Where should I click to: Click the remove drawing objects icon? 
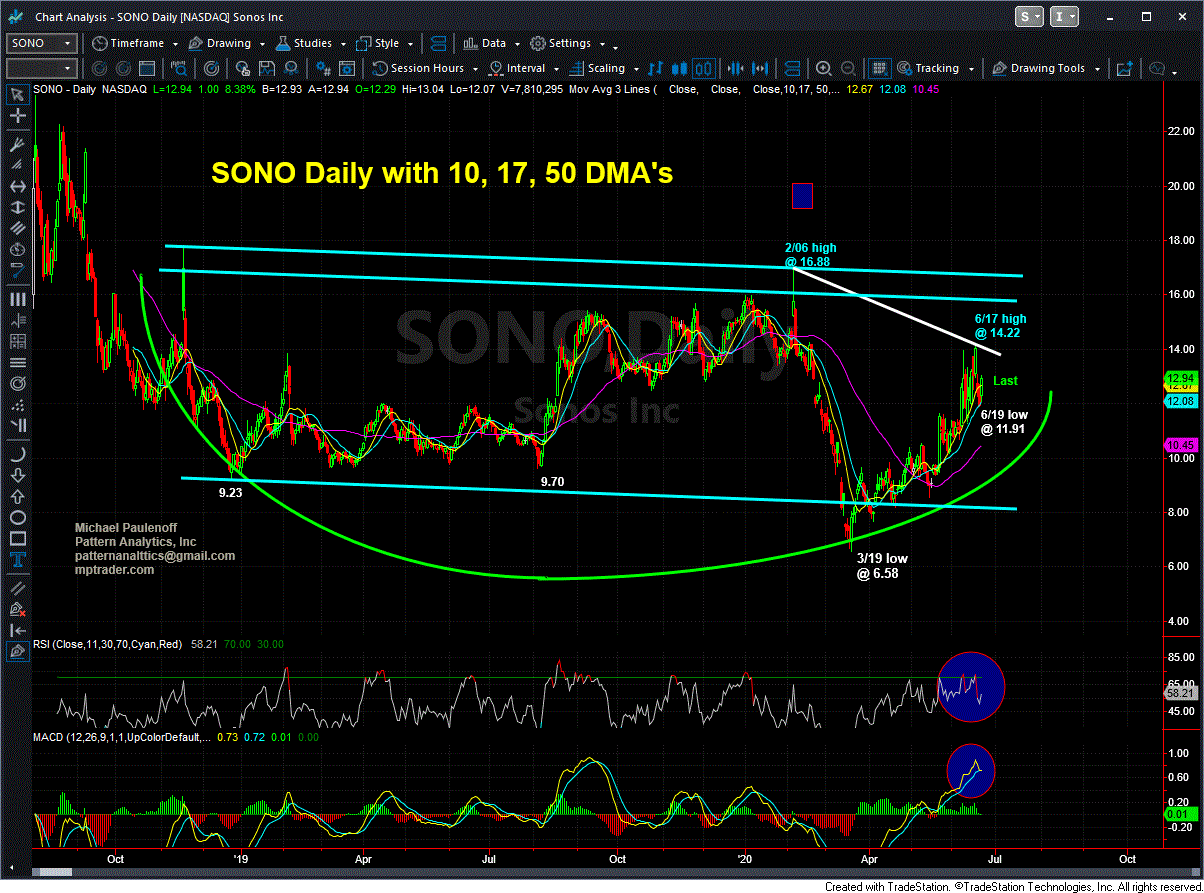pos(18,609)
